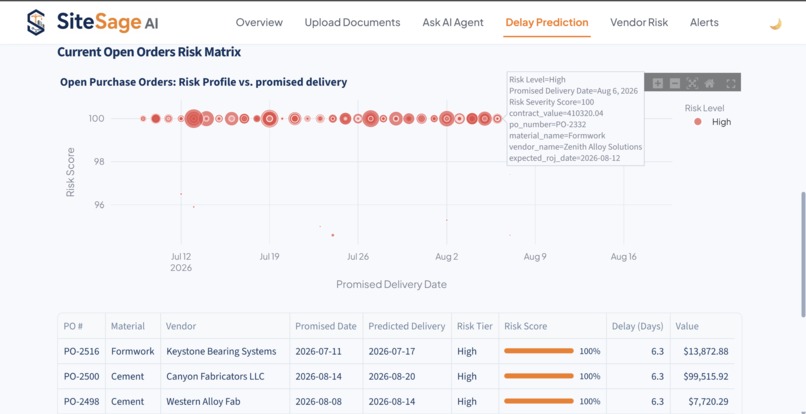Viewport: 806px width, 414px height.
Task: Click value $13,872.88
Action: click(x=705, y=351)
